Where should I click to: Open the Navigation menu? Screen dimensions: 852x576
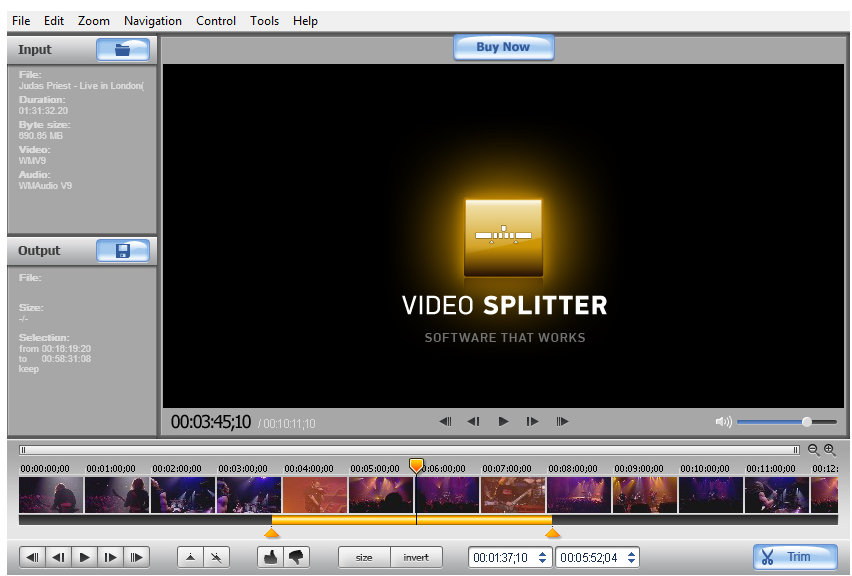(x=153, y=20)
